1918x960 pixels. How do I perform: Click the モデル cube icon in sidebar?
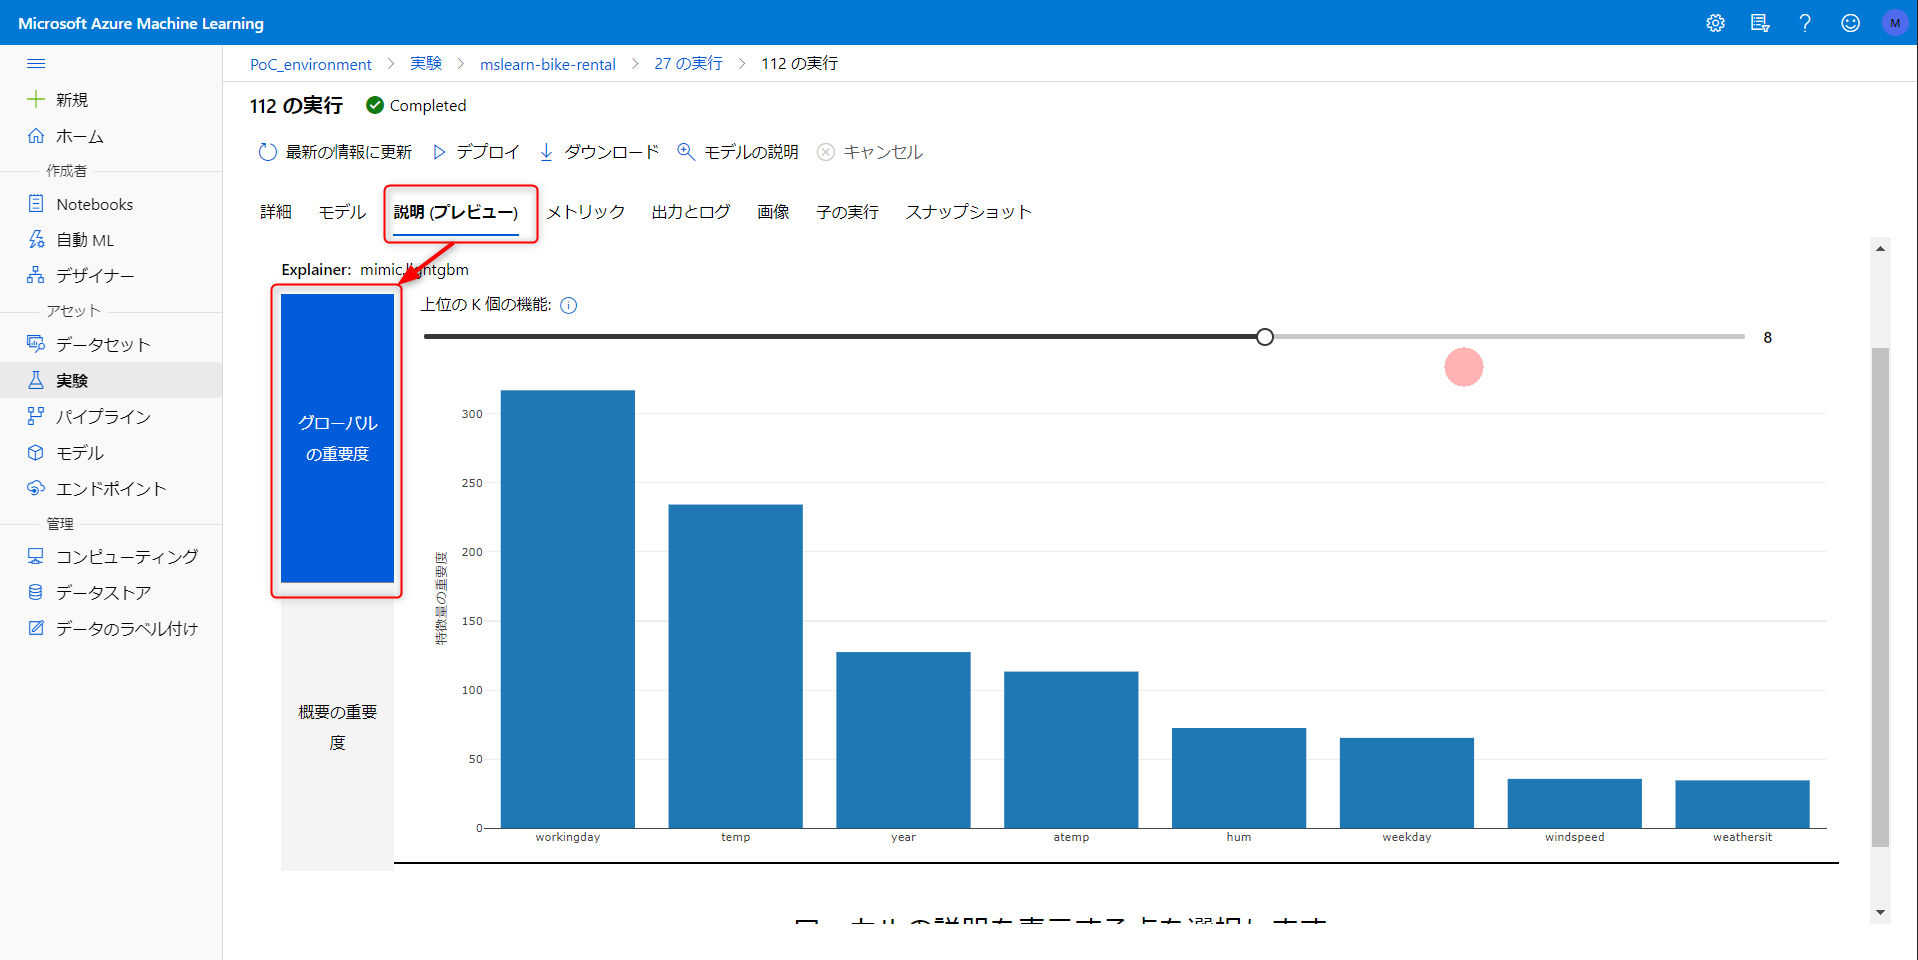[36, 452]
